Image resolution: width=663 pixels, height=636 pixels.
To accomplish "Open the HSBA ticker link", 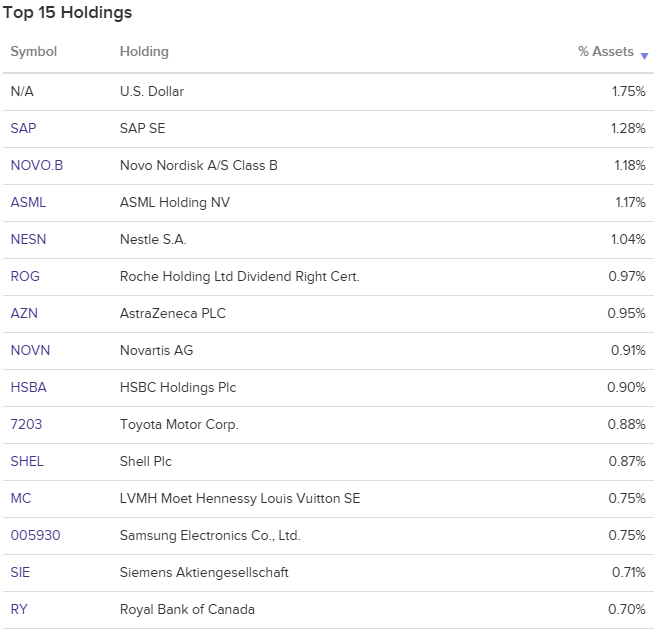I will 28,387.
